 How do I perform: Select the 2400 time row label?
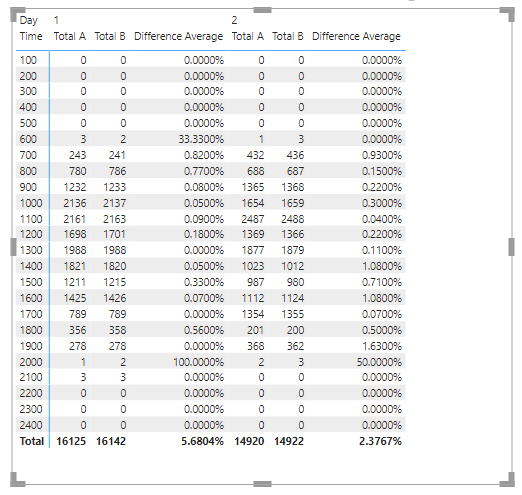31,425
